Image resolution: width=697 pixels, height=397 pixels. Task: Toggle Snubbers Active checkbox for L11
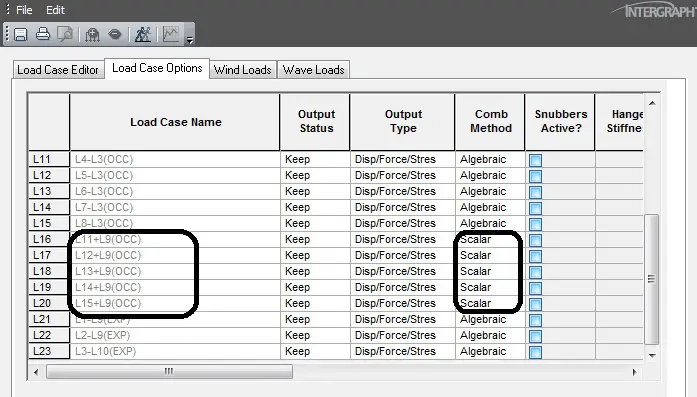[536, 160]
